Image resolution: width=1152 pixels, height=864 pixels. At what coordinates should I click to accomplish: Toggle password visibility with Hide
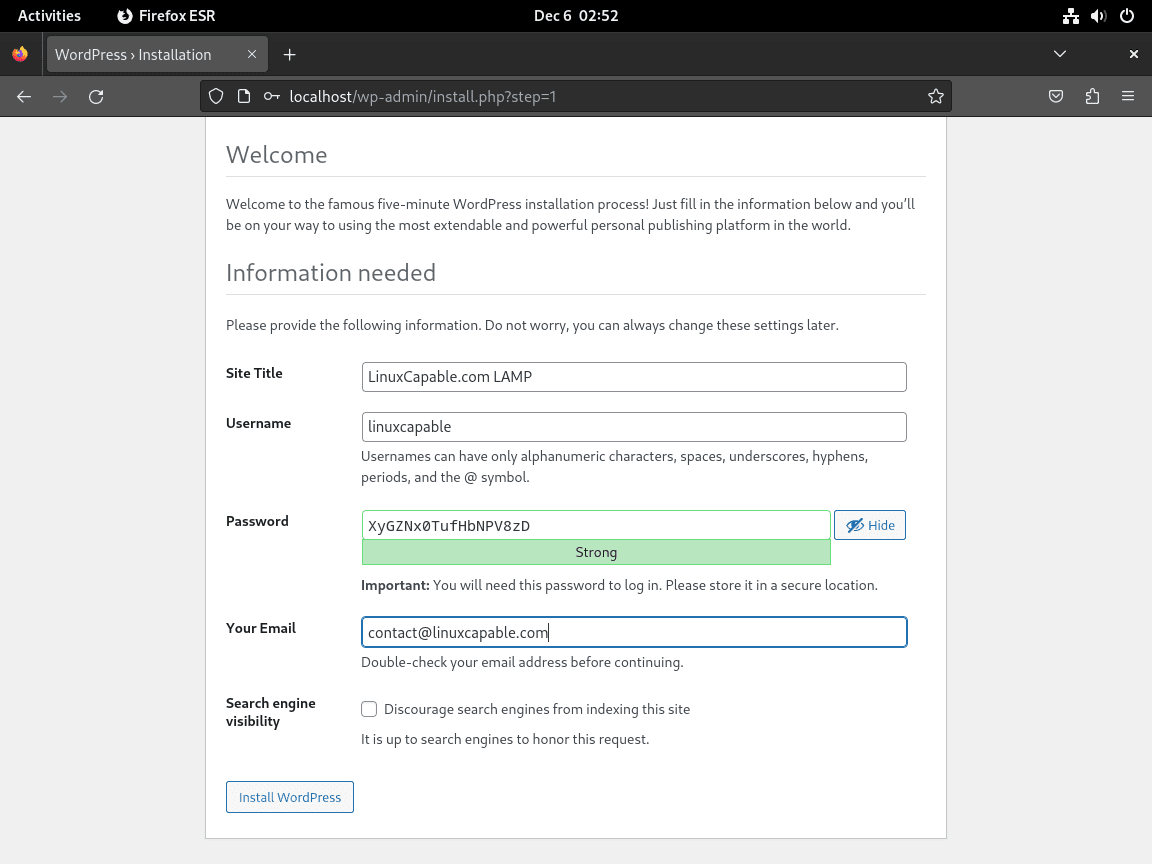tap(869, 524)
